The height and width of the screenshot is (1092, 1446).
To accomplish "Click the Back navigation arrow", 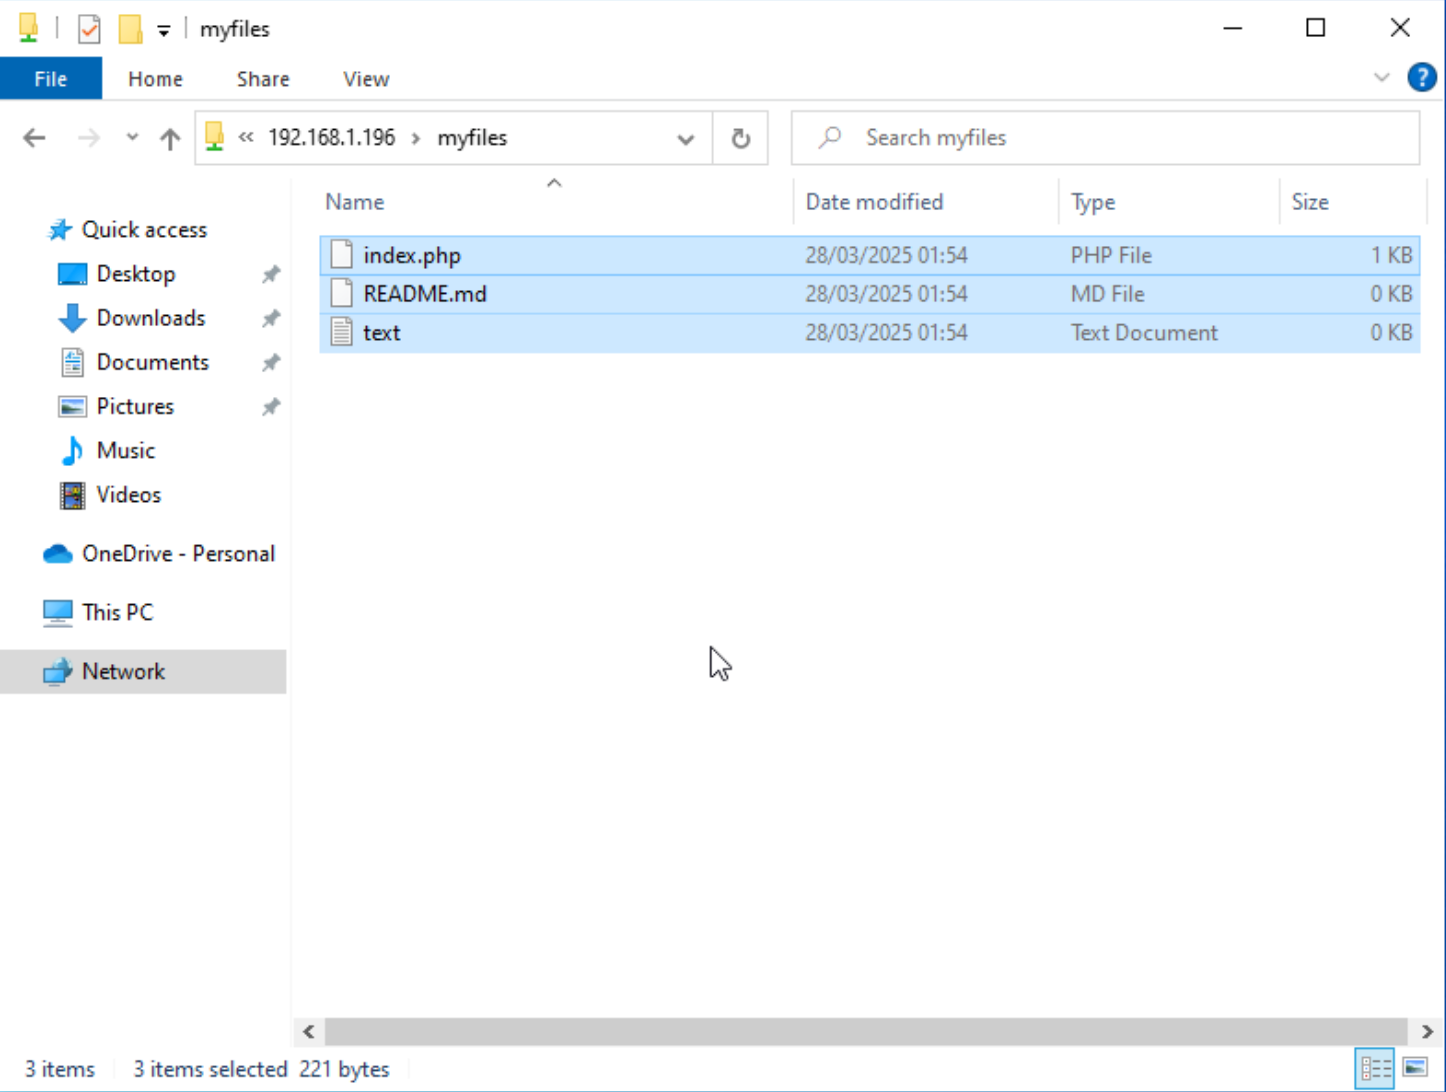I will [x=33, y=138].
